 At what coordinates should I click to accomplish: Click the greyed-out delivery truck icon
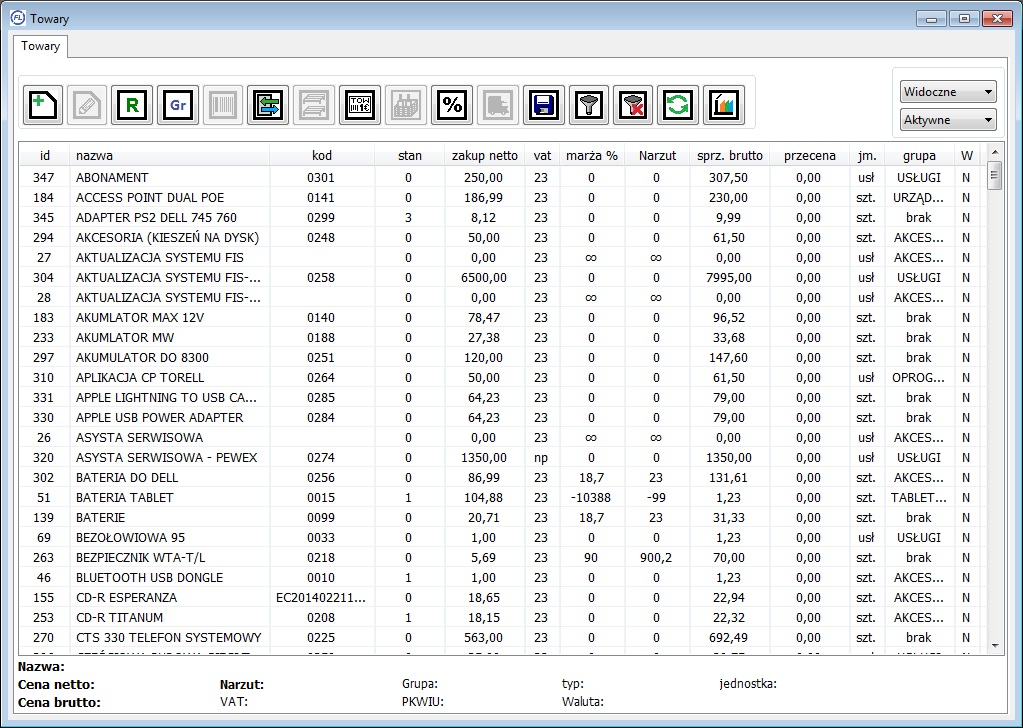498,104
